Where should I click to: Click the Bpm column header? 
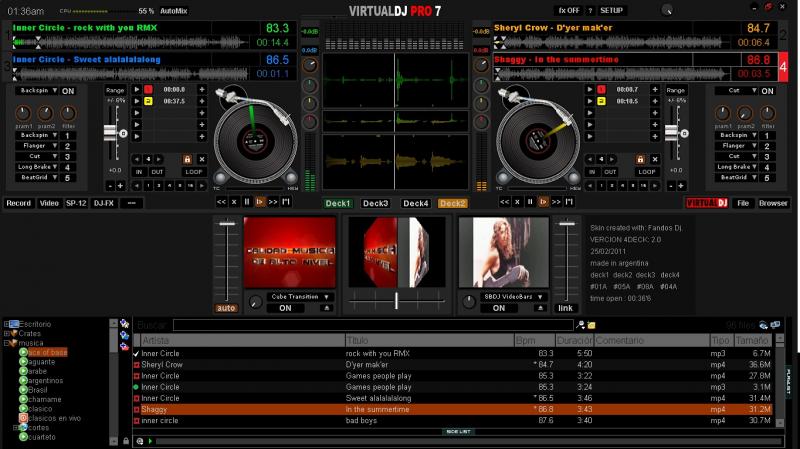[534, 340]
